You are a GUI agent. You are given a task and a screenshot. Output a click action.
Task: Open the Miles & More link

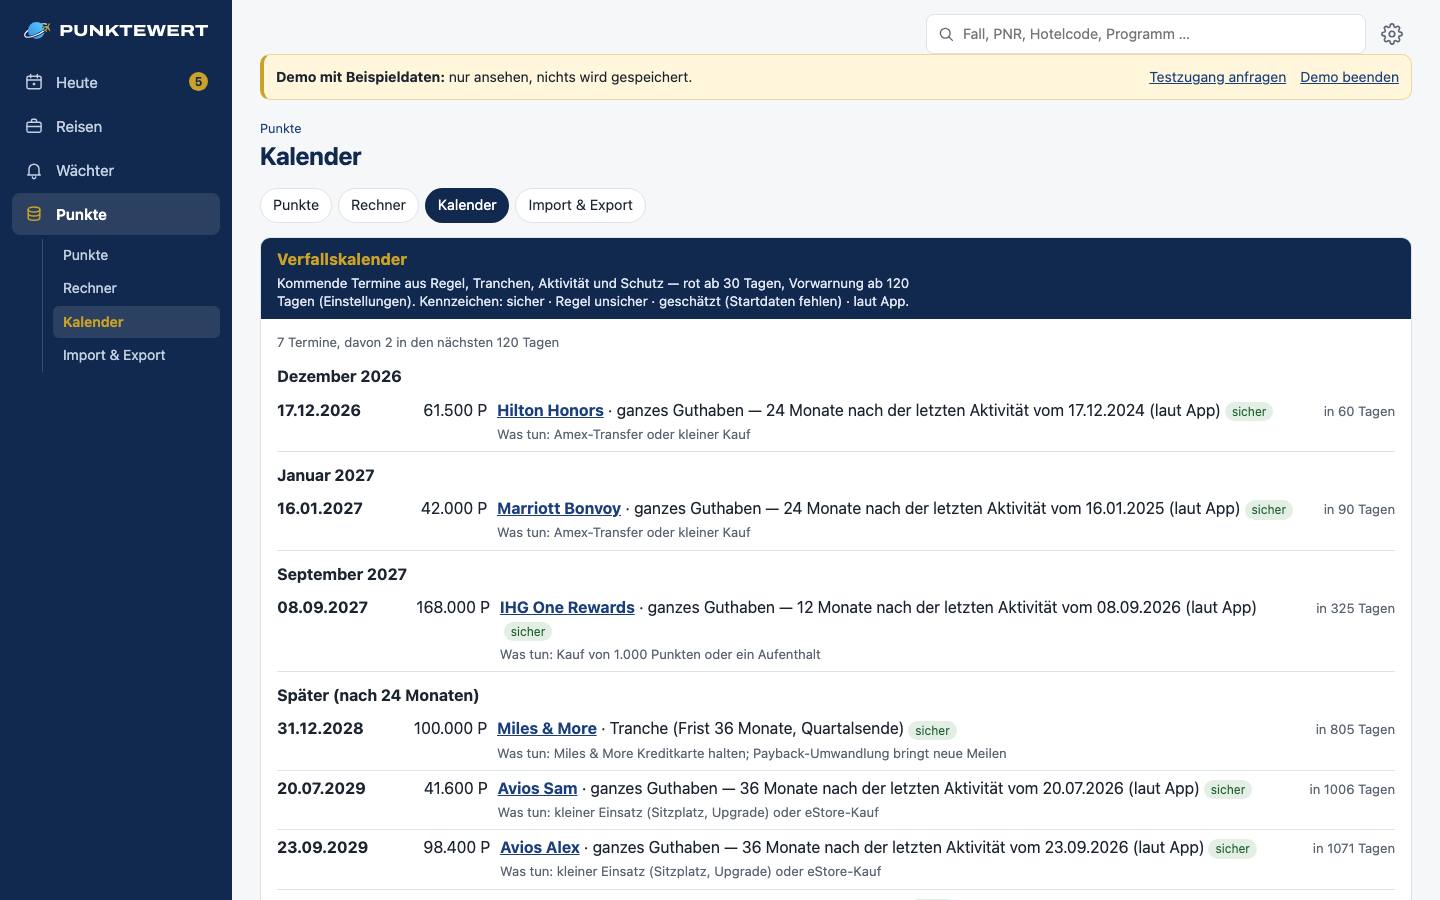click(x=547, y=728)
